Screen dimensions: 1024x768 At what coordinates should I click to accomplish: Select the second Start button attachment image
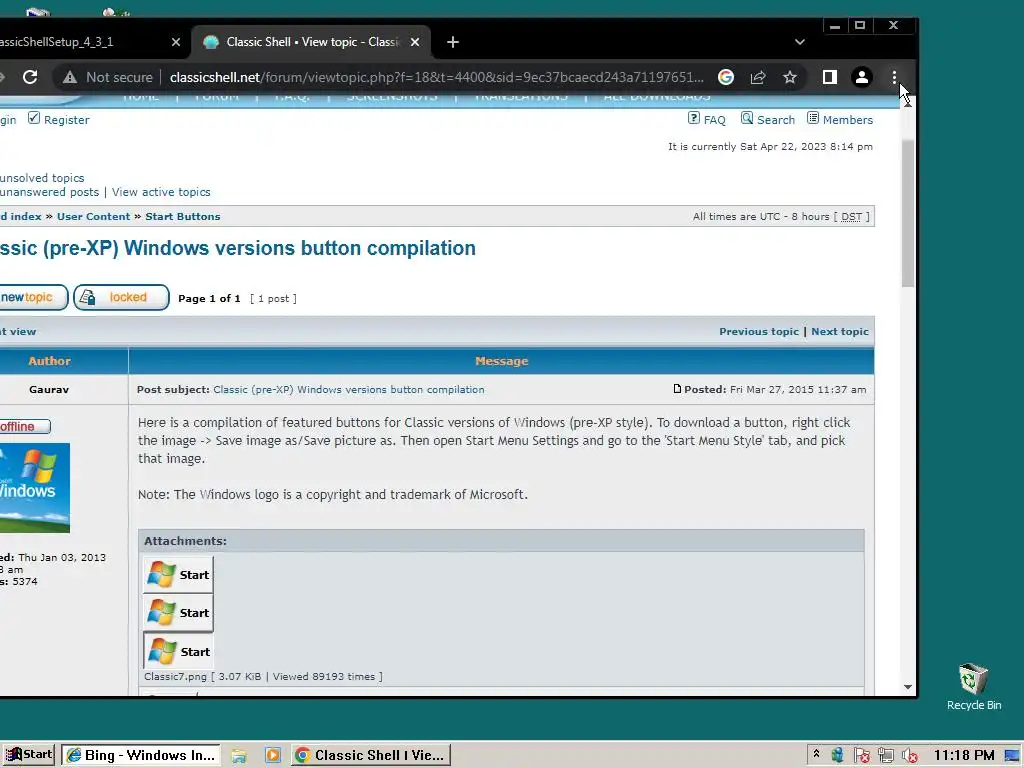[178, 613]
